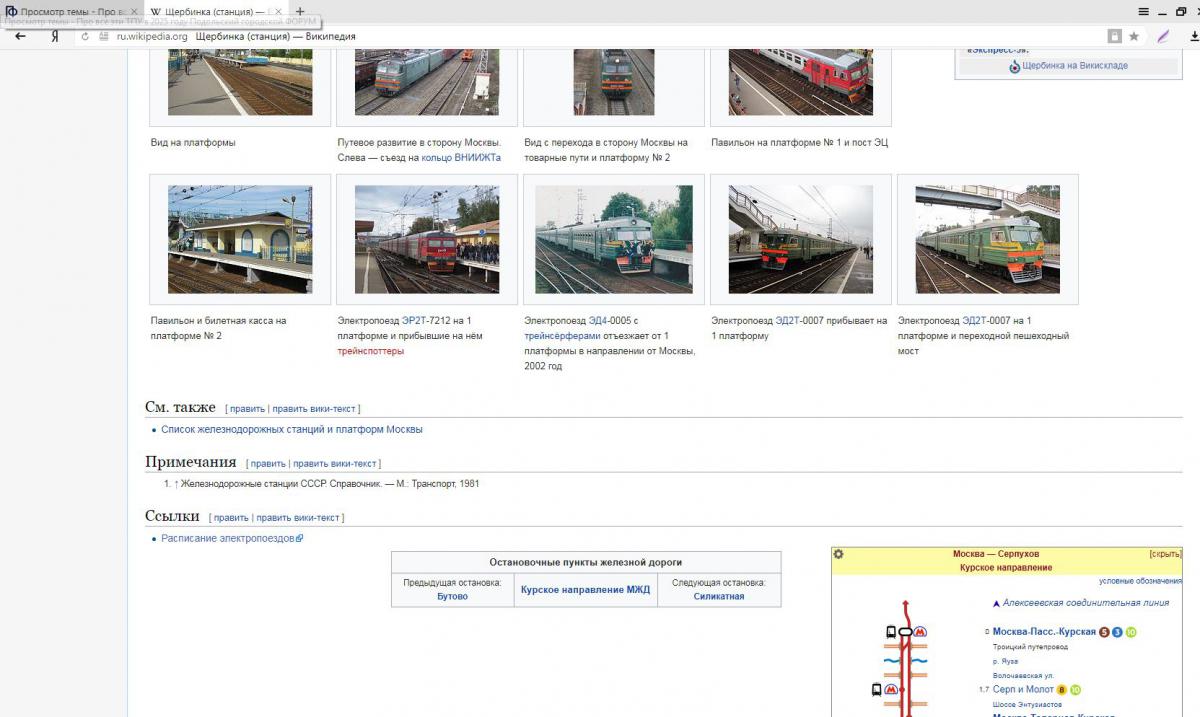Open the browser hamburger menu
Image resolution: width=1200 pixels, height=717 pixels.
click(x=1143, y=11)
